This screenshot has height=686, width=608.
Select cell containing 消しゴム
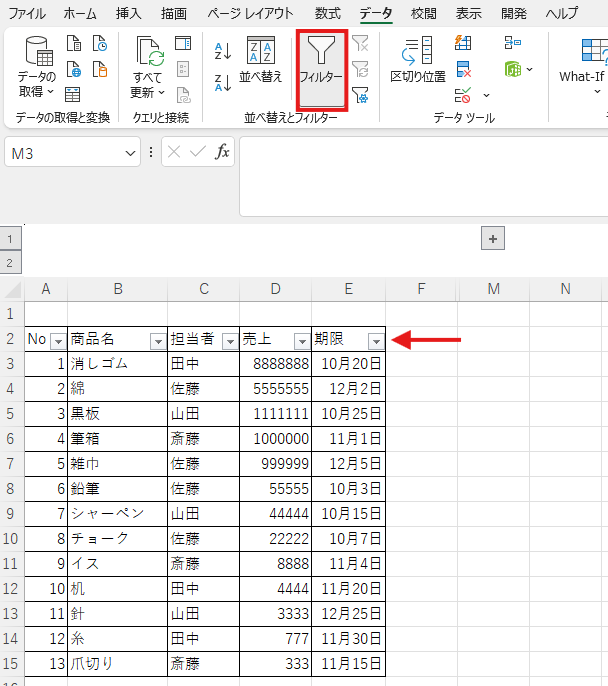[x=118, y=364]
